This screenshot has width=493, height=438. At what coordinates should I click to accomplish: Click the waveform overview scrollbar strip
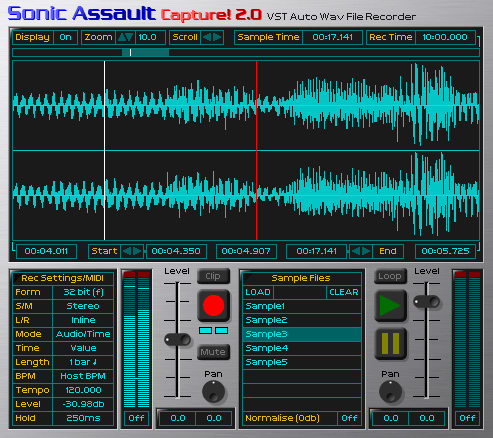pyautogui.click(x=246, y=52)
